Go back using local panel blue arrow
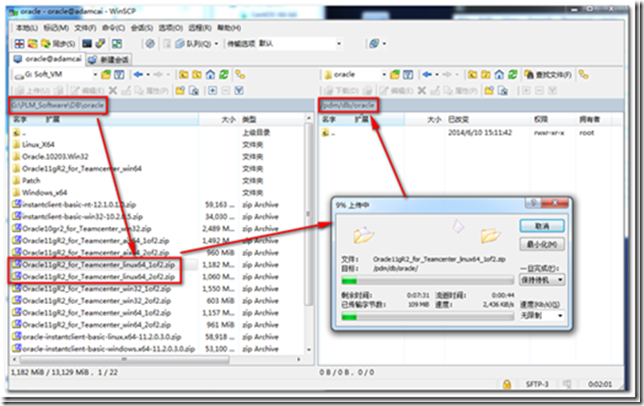 tap(138, 75)
